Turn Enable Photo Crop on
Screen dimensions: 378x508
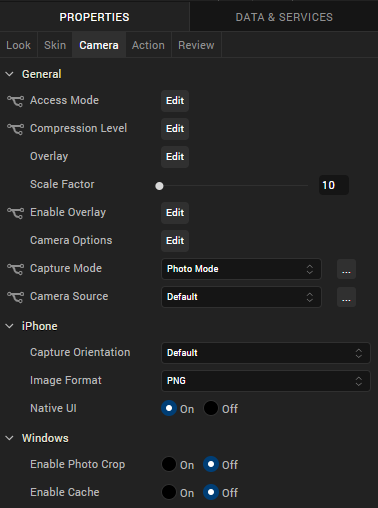[169, 464]
